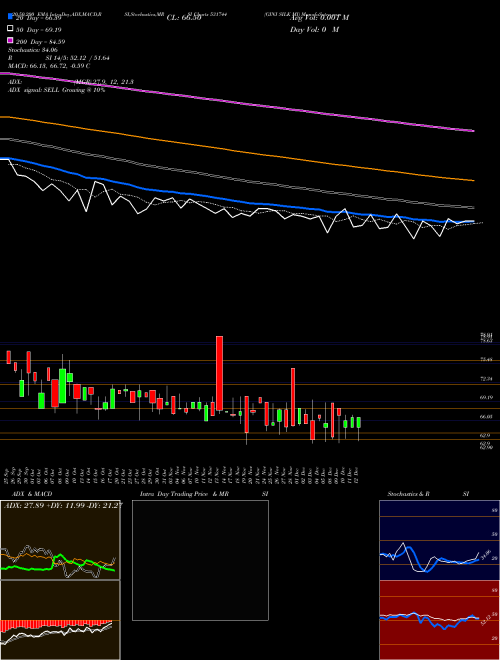Image resolution: width=500 pixels, height=660 pixels.
Task: Click the white 50 Day legend swatch
Action: pyautogui.click(x=10, y=29)
